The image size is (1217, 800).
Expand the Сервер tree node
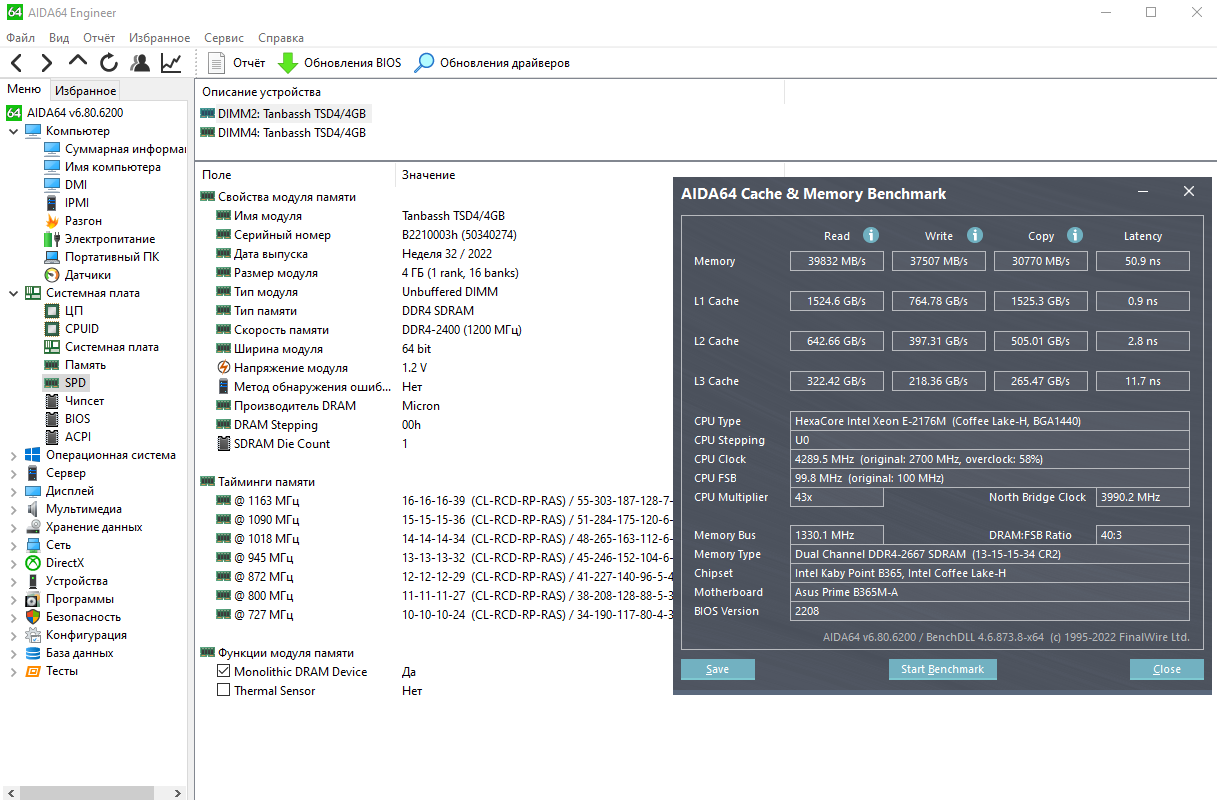tap(13, 473)
